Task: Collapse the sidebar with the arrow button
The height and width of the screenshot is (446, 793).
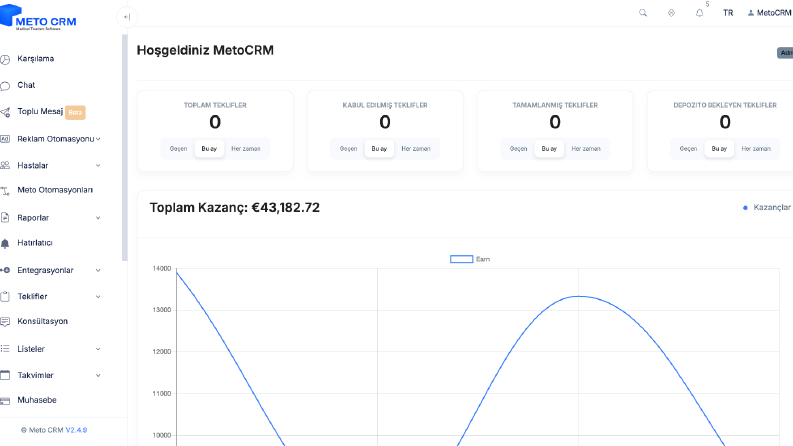Action: pyautogui.click(x=126, y=17)
